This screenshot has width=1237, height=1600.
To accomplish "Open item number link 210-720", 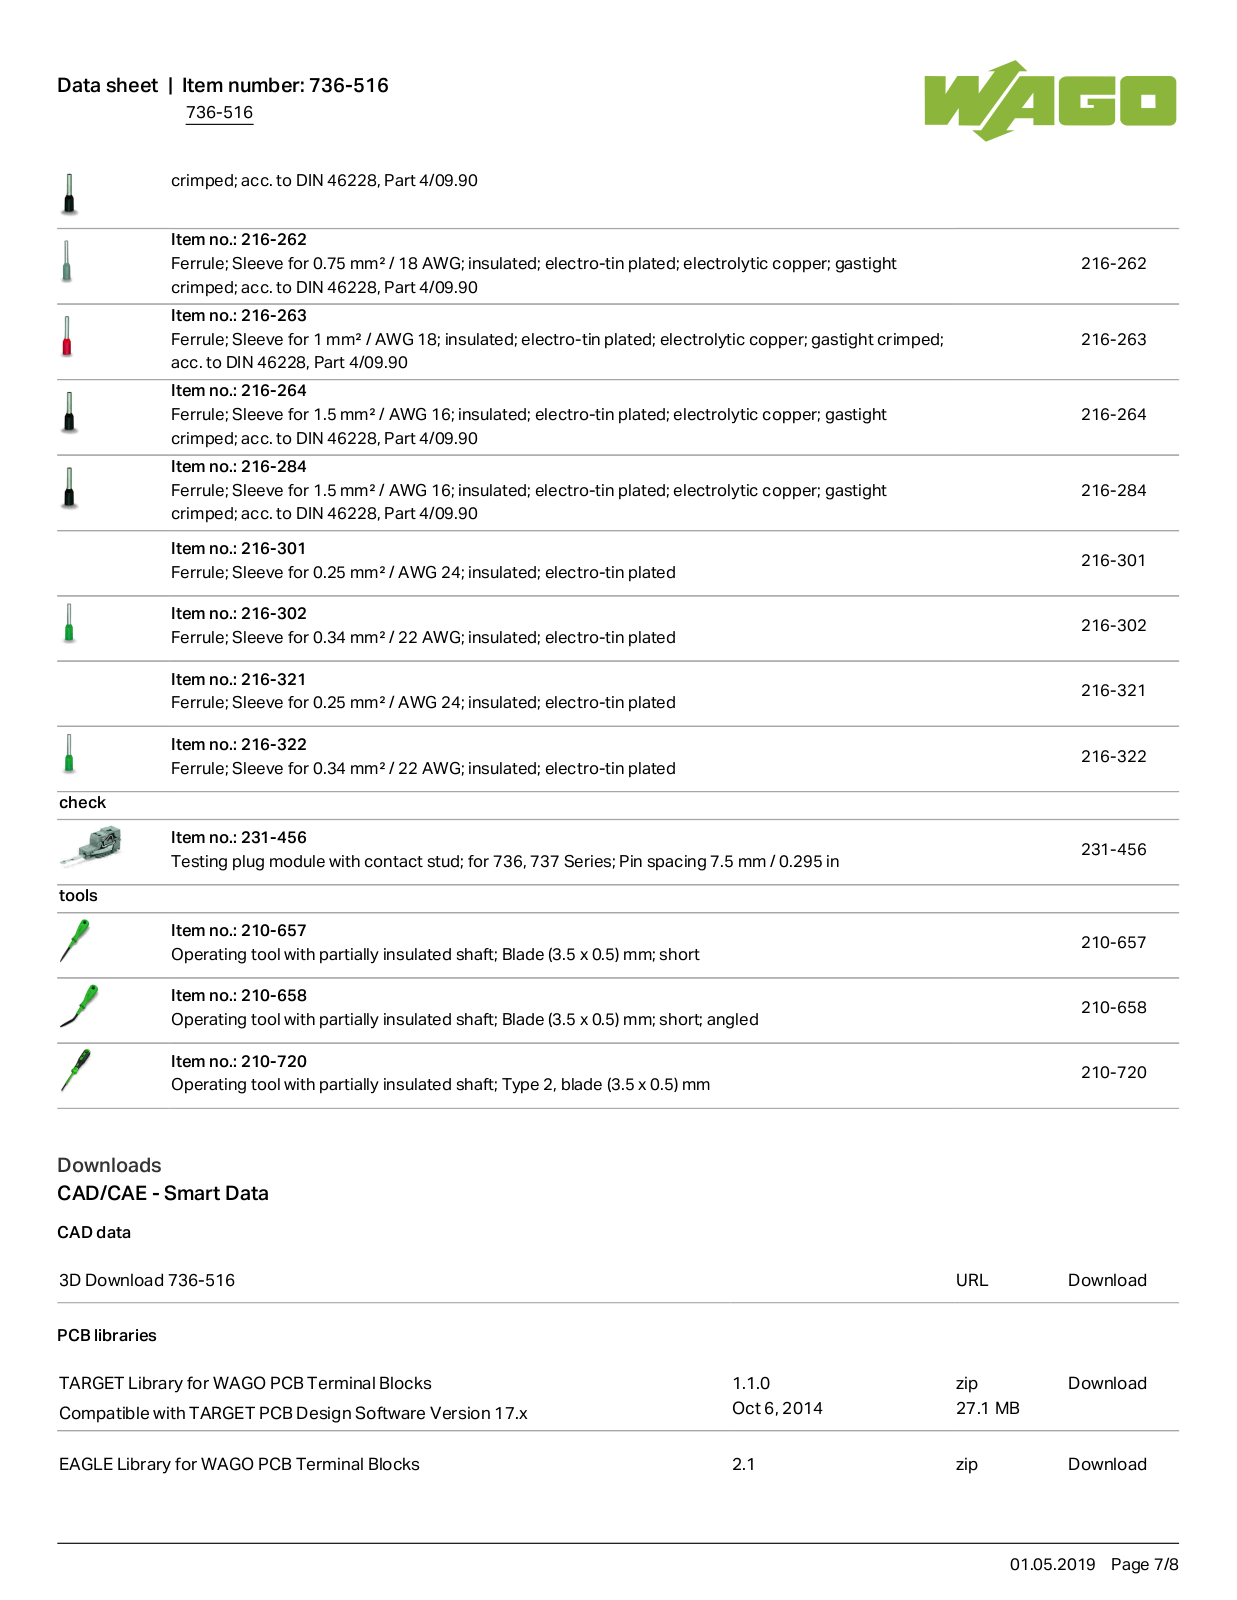I will click(1113, 1072).
